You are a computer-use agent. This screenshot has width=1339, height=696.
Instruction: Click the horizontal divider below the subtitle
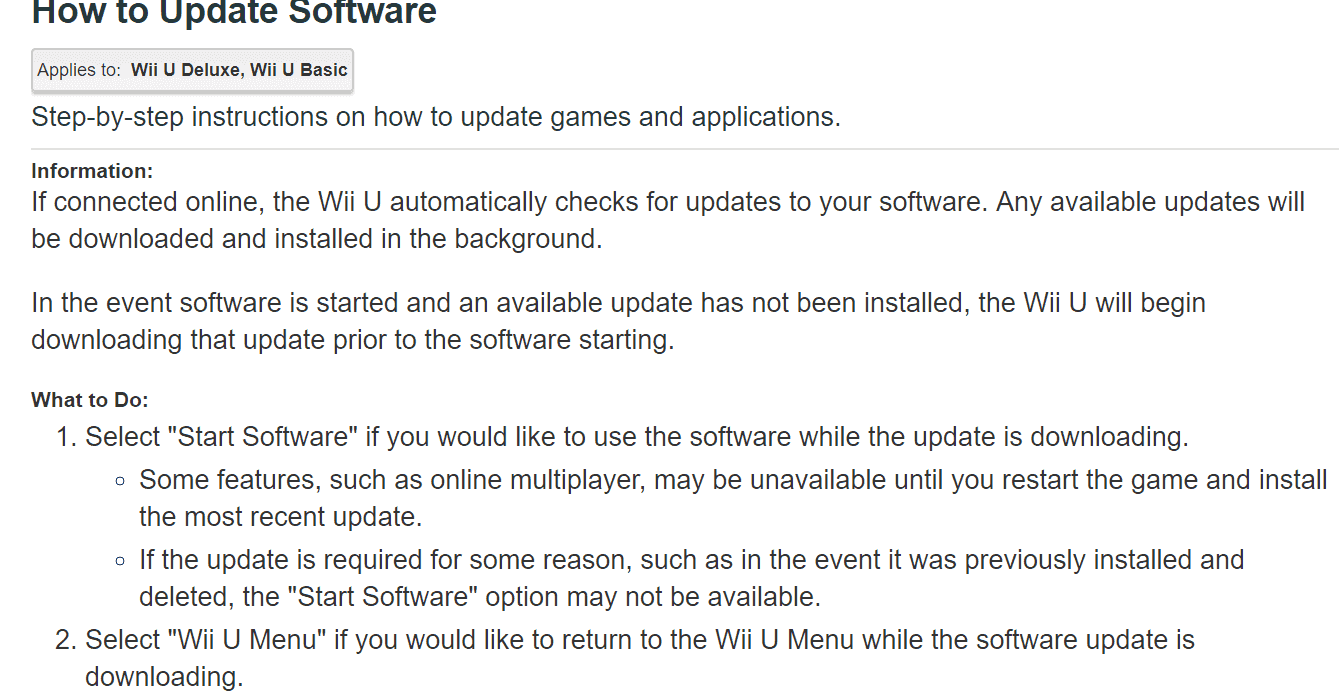click(685, 149)
